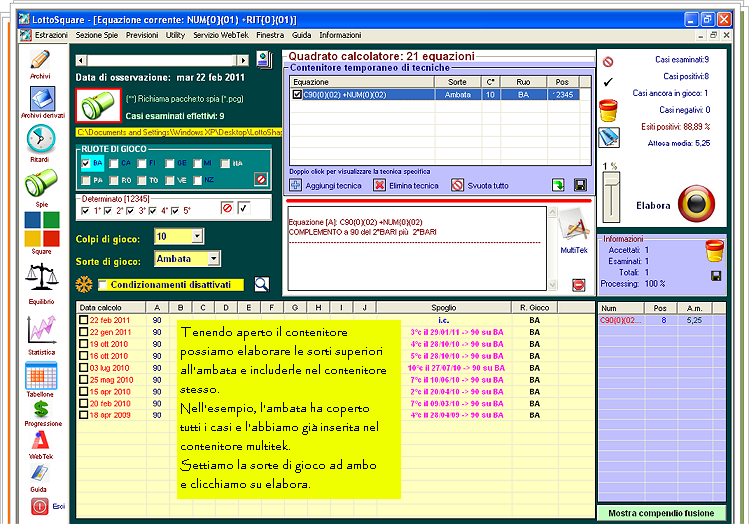Click the red jar icon in Informazioni
Screen dimensions: 749x524
tap(715, 251)
